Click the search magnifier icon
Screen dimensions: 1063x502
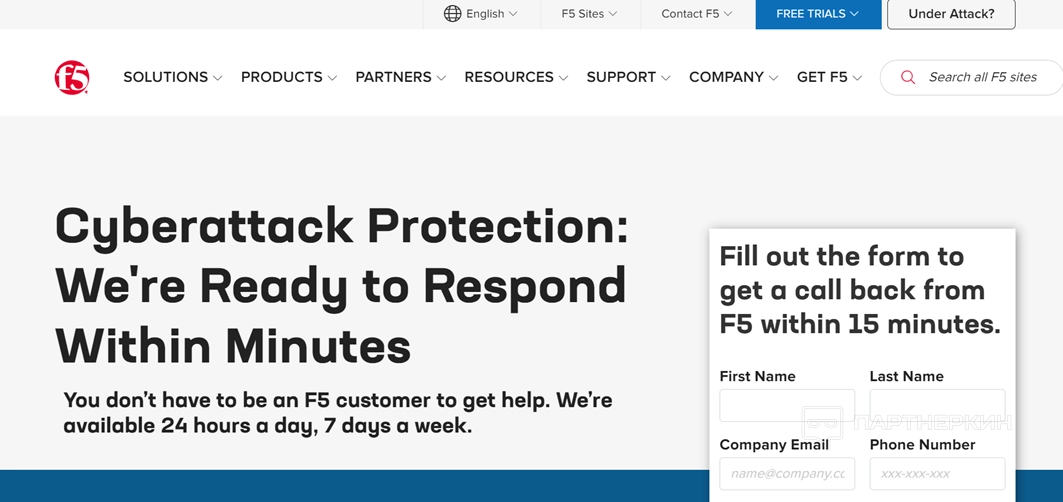(908, 77)
